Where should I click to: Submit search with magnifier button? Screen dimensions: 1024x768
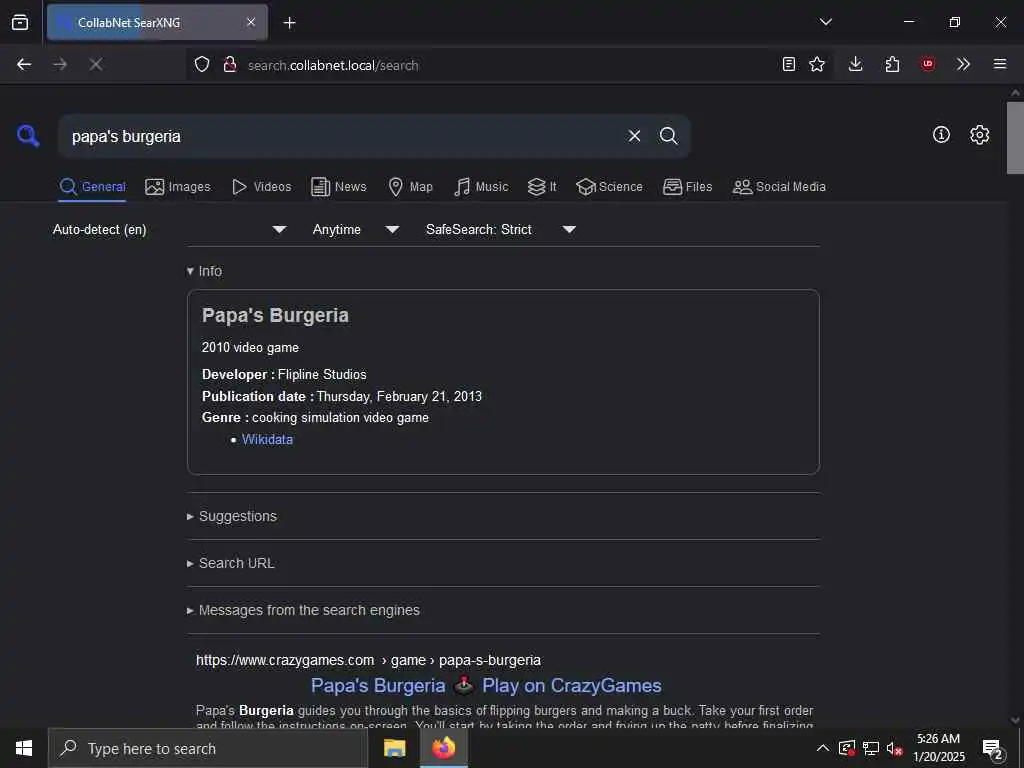(x=668, y=136)
